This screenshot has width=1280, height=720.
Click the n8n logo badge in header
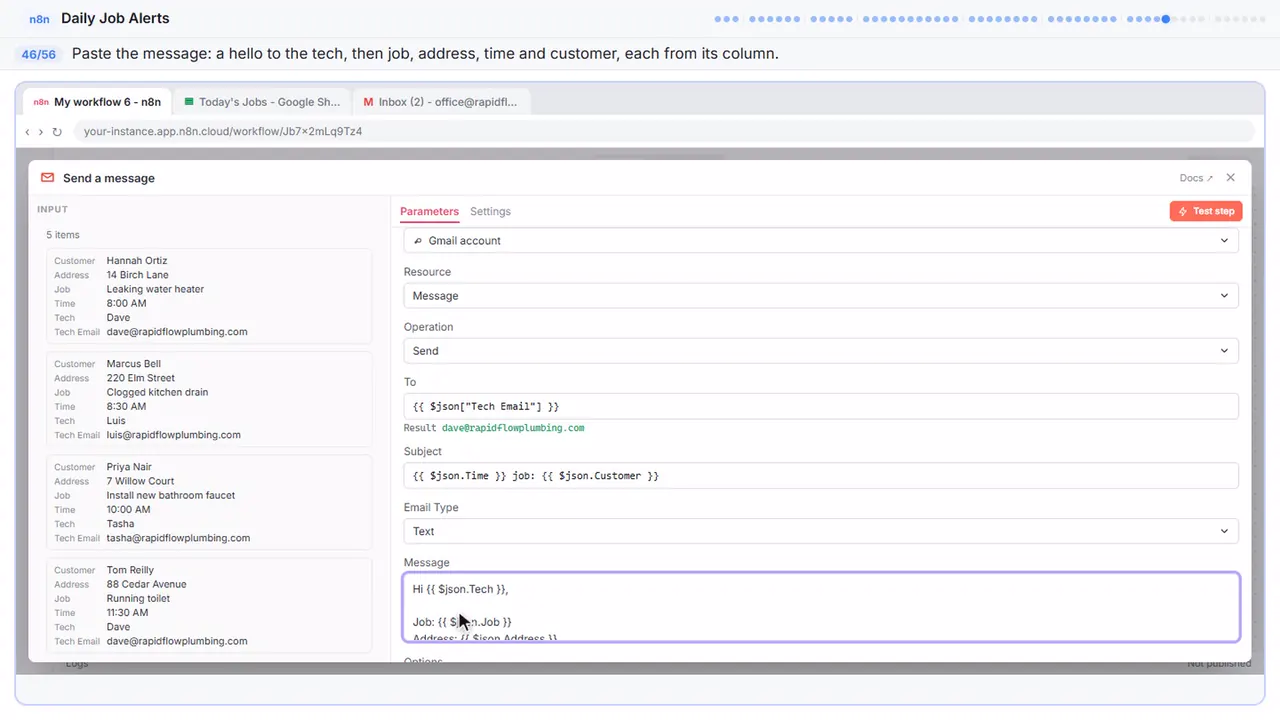[x=40, y=19]
